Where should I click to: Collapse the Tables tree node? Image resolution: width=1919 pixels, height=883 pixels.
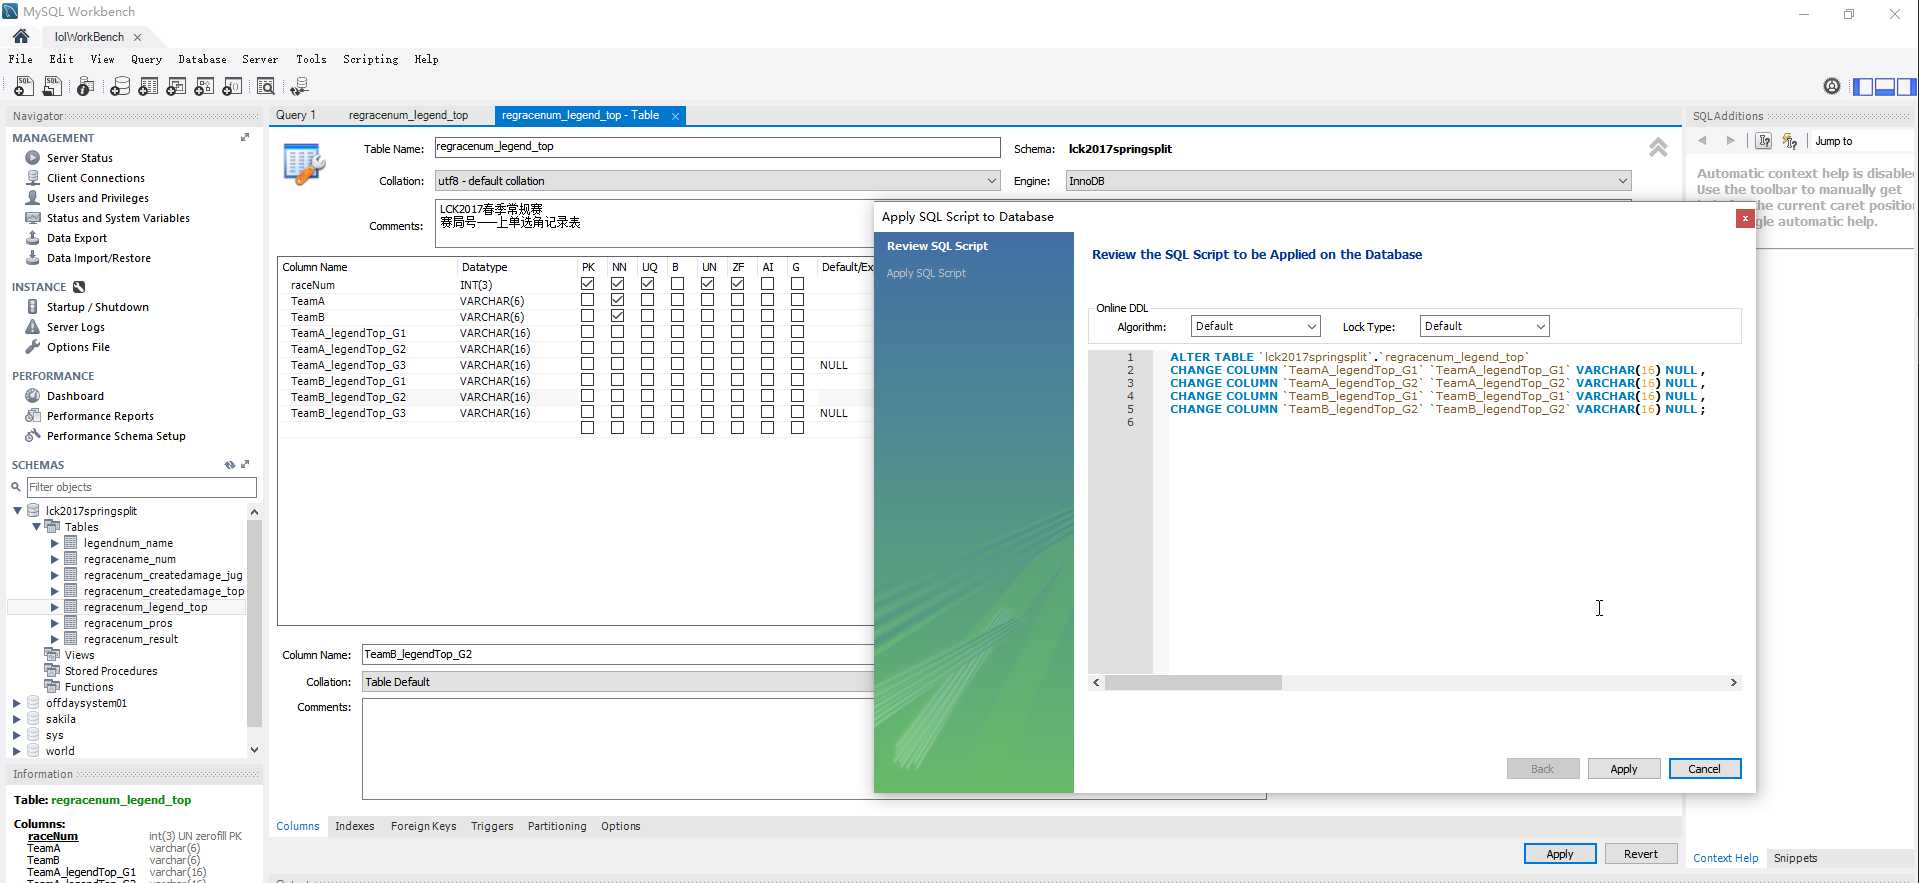[36, 526]
